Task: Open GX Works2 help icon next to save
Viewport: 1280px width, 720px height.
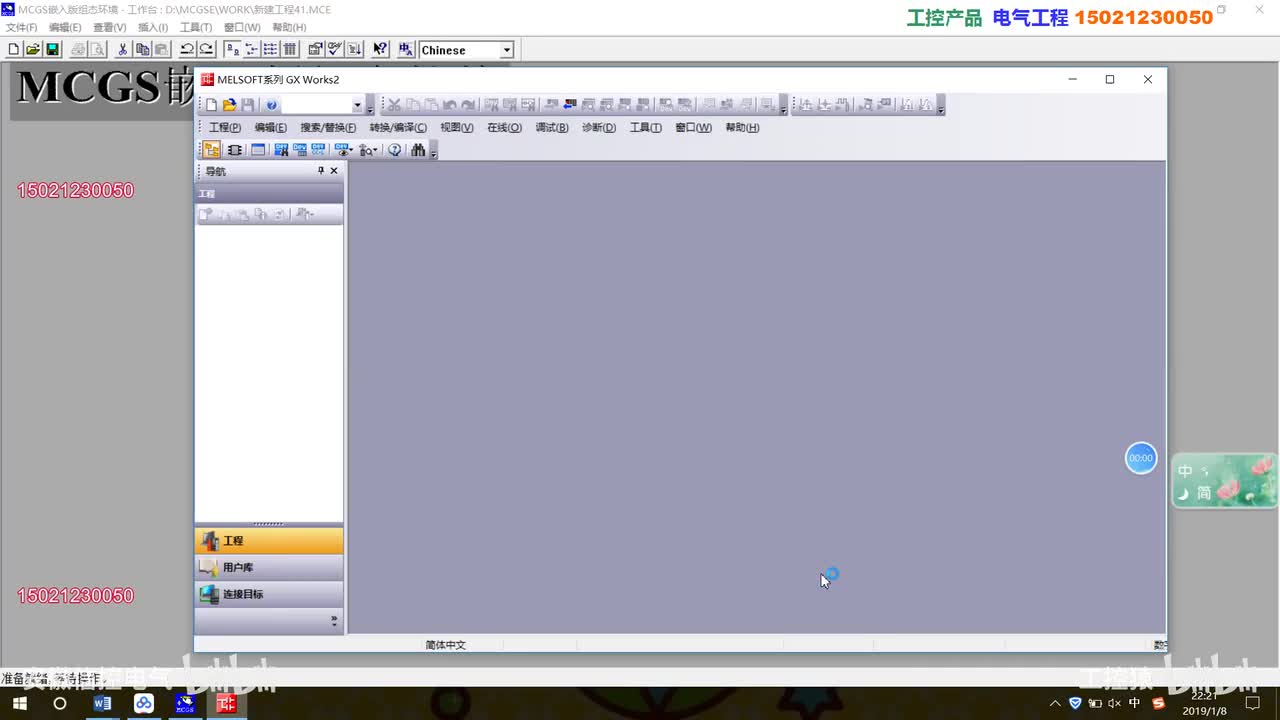Action: [x=271, y=105]
